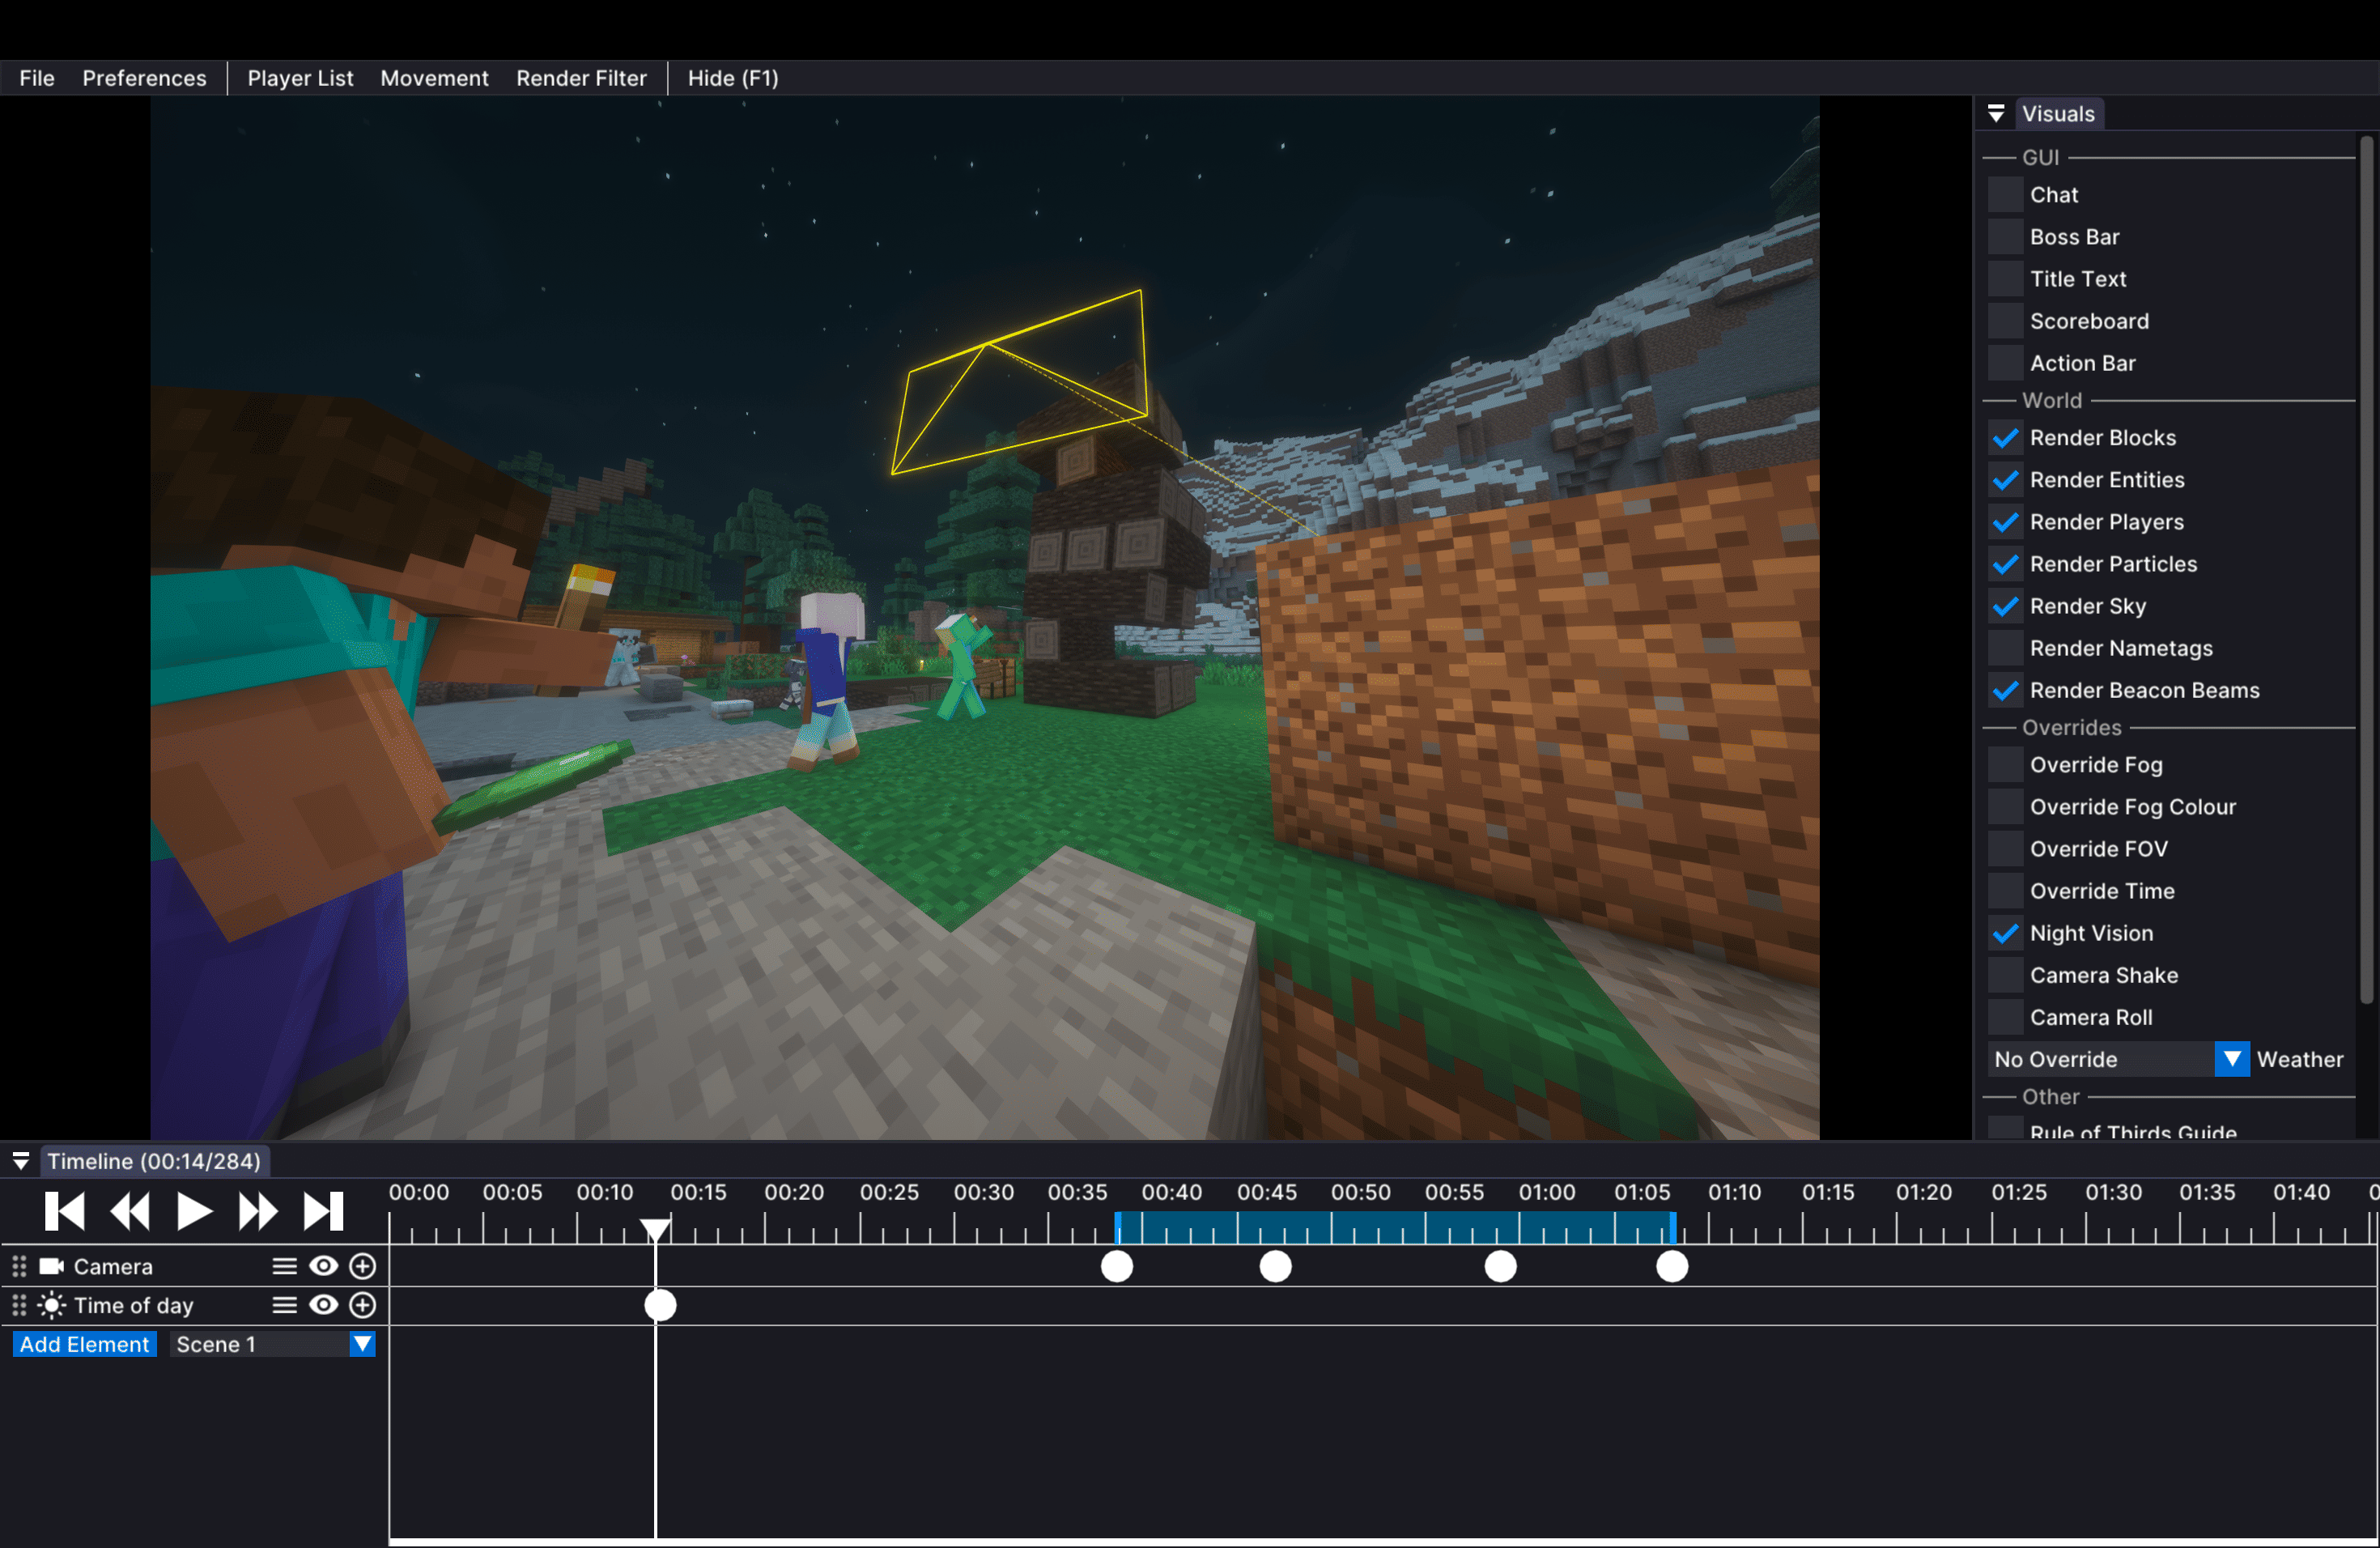Rewind playback with the double-left arrows
This screenshot has width=2380, height=1548.
pyautogui.click(x=130, y=1211)
